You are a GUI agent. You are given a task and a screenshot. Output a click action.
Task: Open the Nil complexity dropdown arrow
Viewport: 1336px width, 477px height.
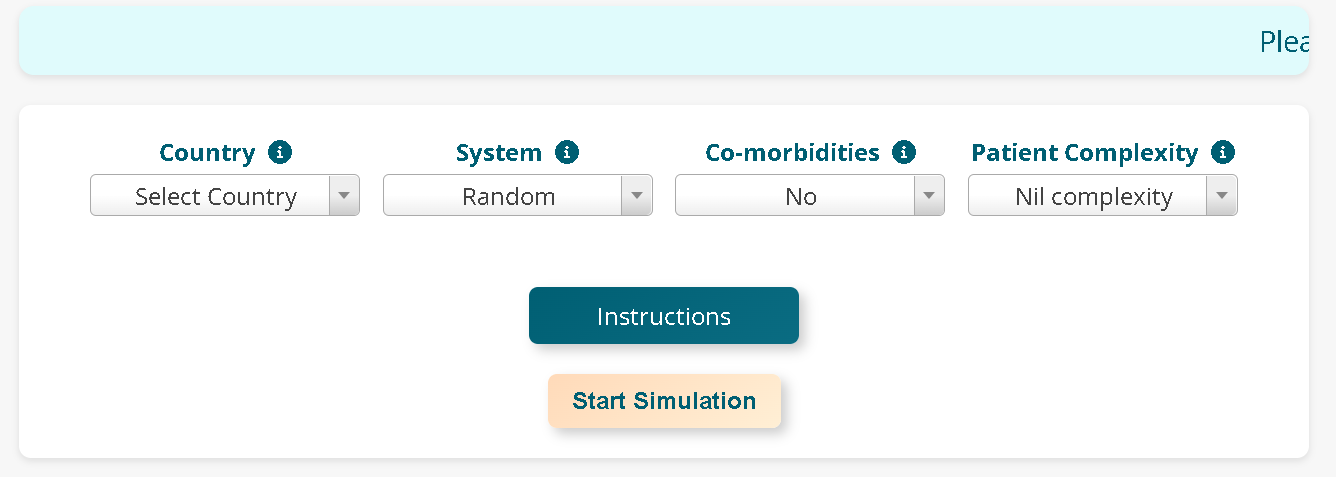[1222, 196]
